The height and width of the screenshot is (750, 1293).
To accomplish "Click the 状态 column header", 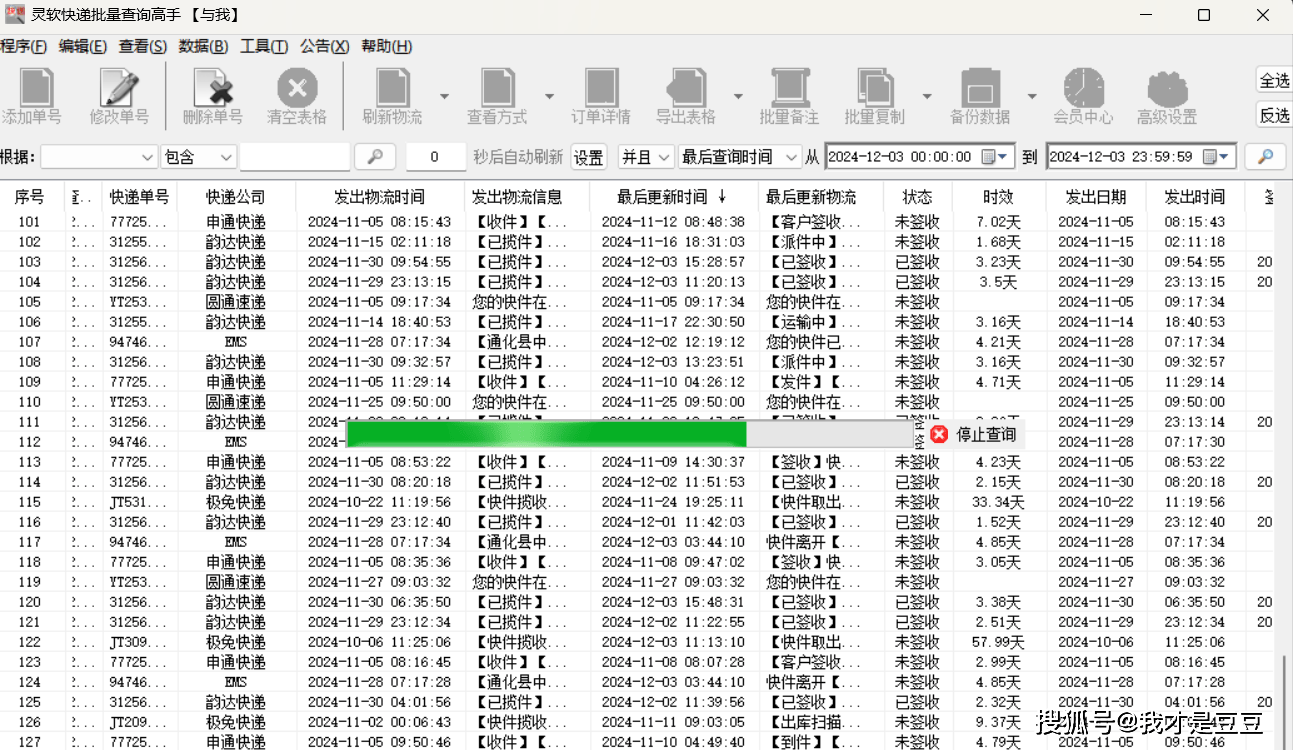I will [917, 197].
